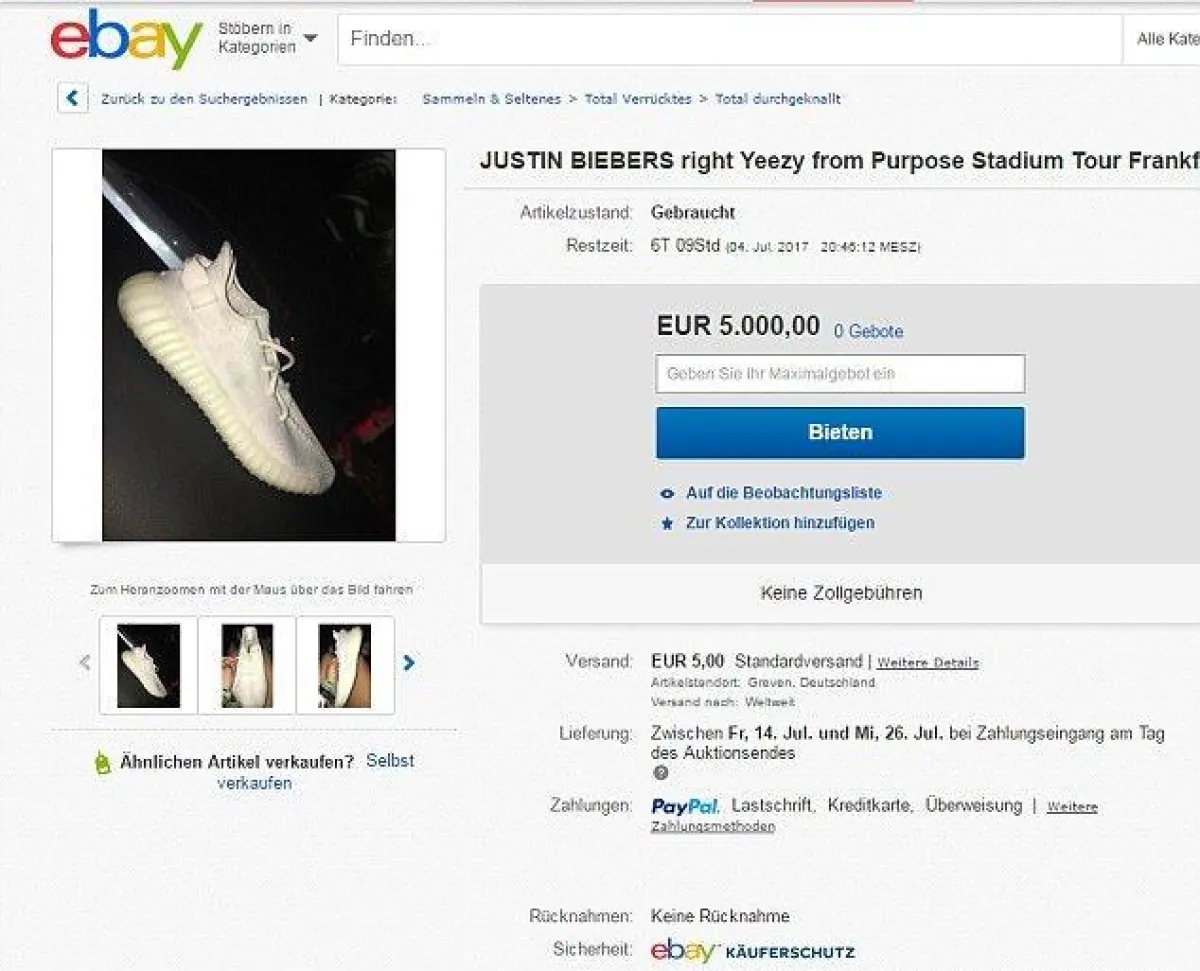1200x971 pixels.
Task: Open the Alle Kategorien search dropdown
Action: point(1167,40)
